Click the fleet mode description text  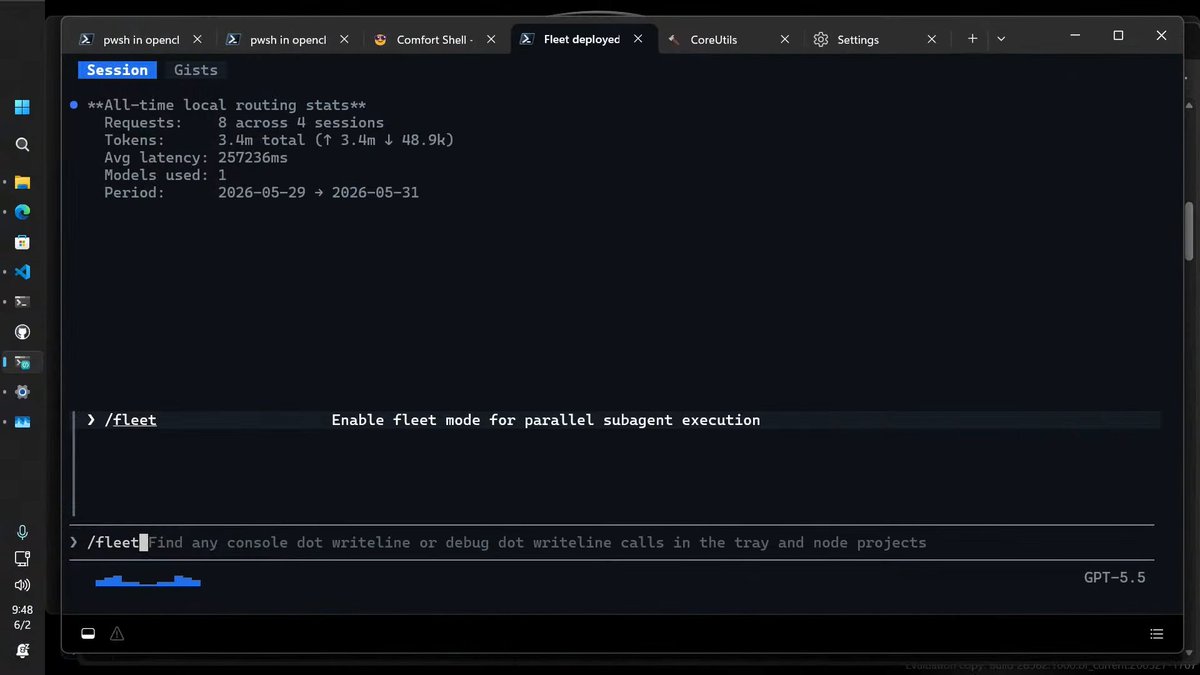(x=546, y=420)
